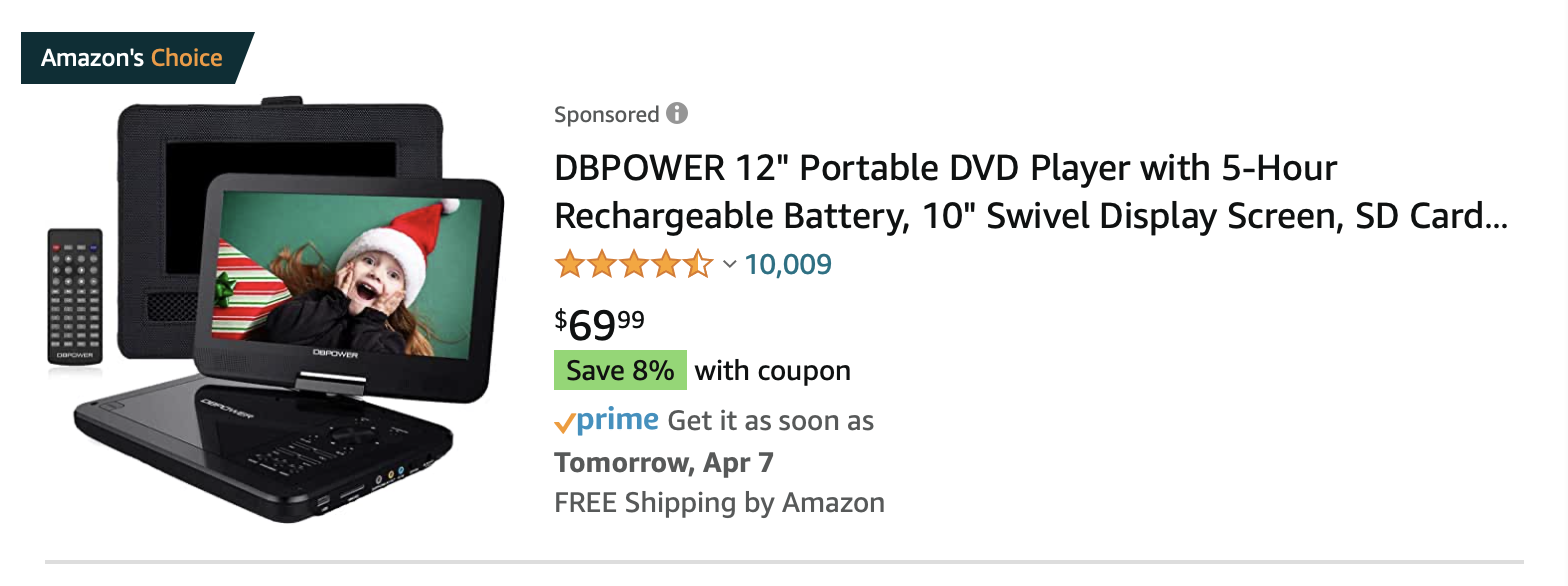
Task: Click the Amazon's Choice badge
Action: tap(132, 58)
